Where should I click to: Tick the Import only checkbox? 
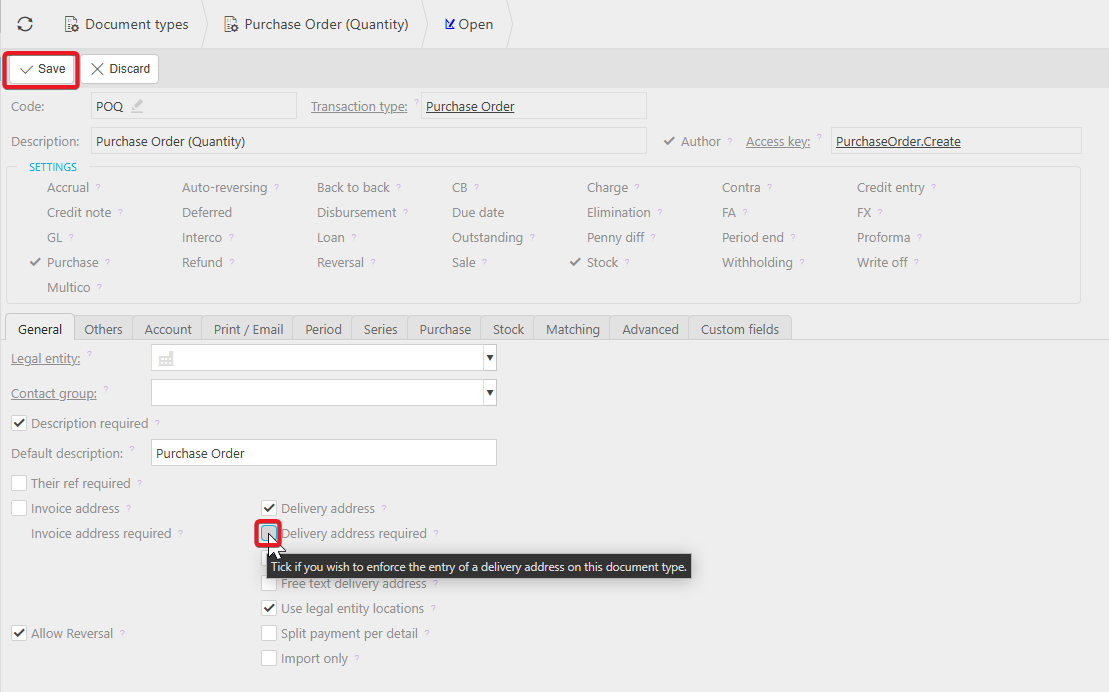point(269,658)
